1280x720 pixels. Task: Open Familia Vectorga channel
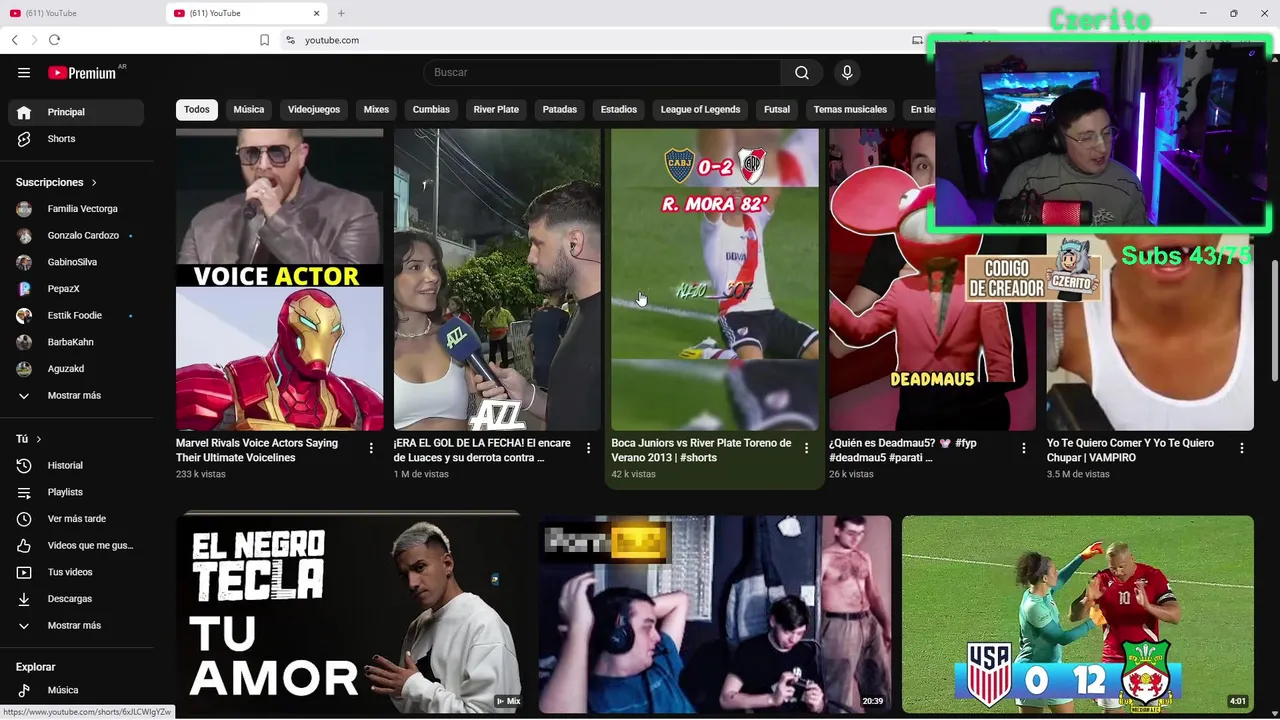pos(76,209)
